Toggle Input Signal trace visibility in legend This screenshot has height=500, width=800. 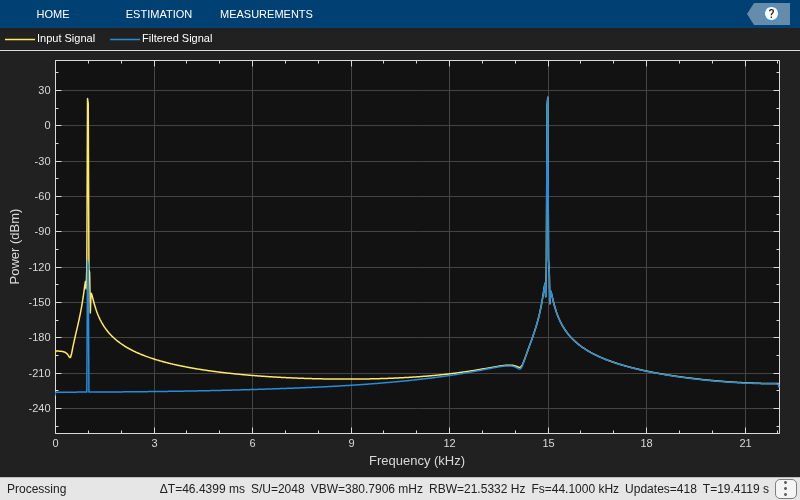[66, 38]
